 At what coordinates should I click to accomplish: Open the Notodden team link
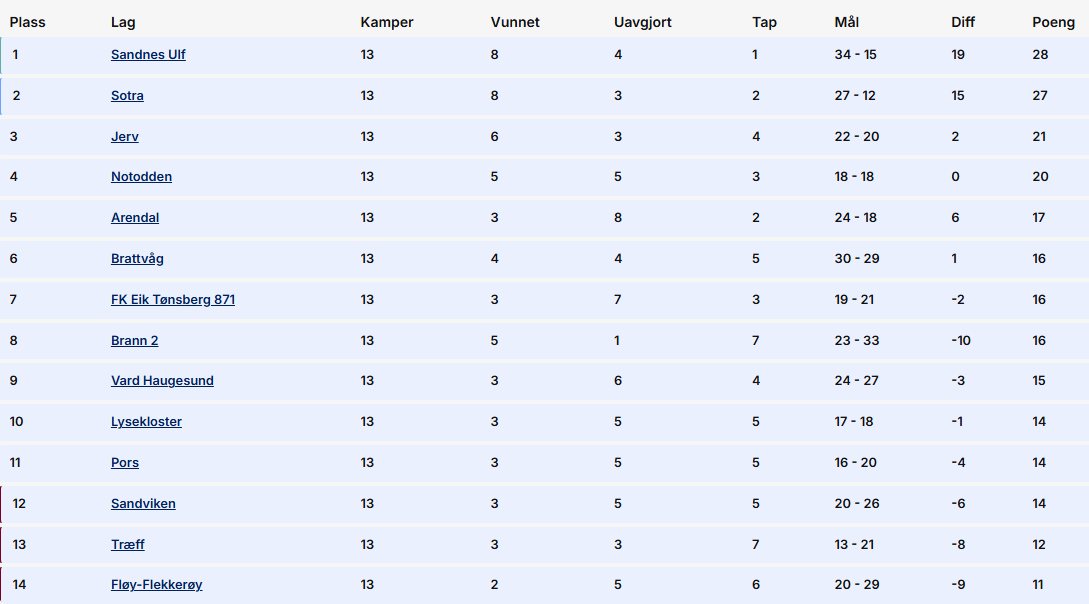tap(141, 177)
